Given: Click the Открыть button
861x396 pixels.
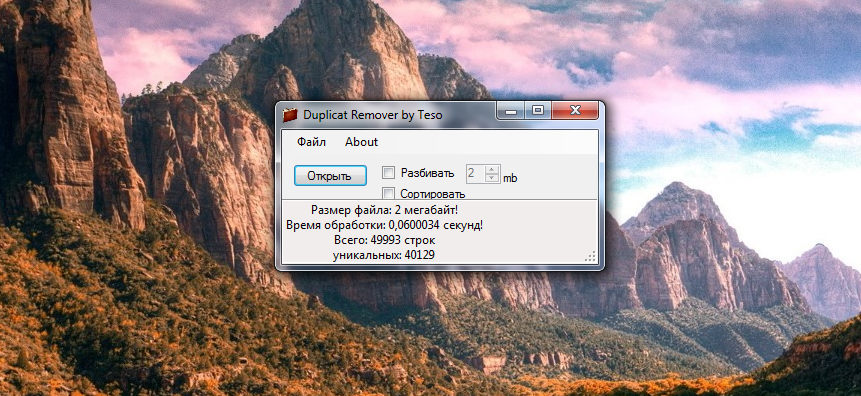Looking at the screenshot, I should (330, 176).
